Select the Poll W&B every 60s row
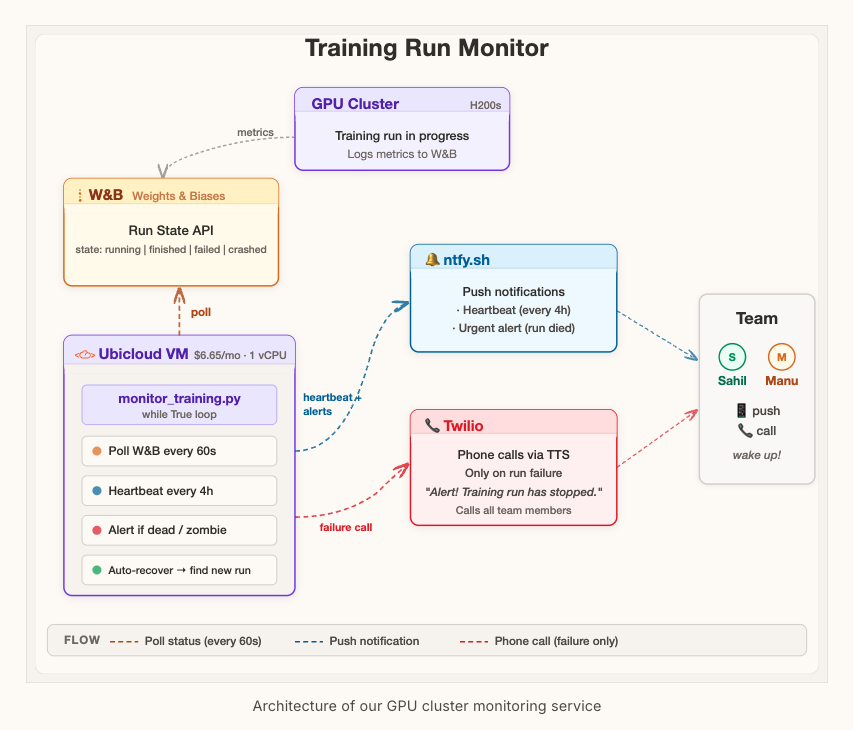 point(179,451)
